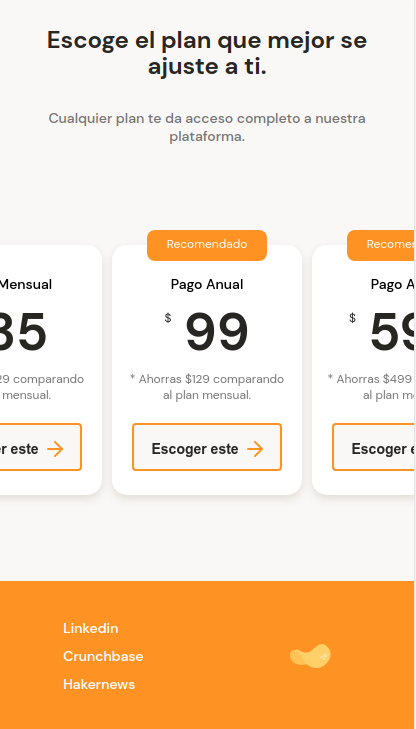Screen dimensions: 416x729
Task: Click the partially visible Recomendado badge at right
Action: pos(381,245)
